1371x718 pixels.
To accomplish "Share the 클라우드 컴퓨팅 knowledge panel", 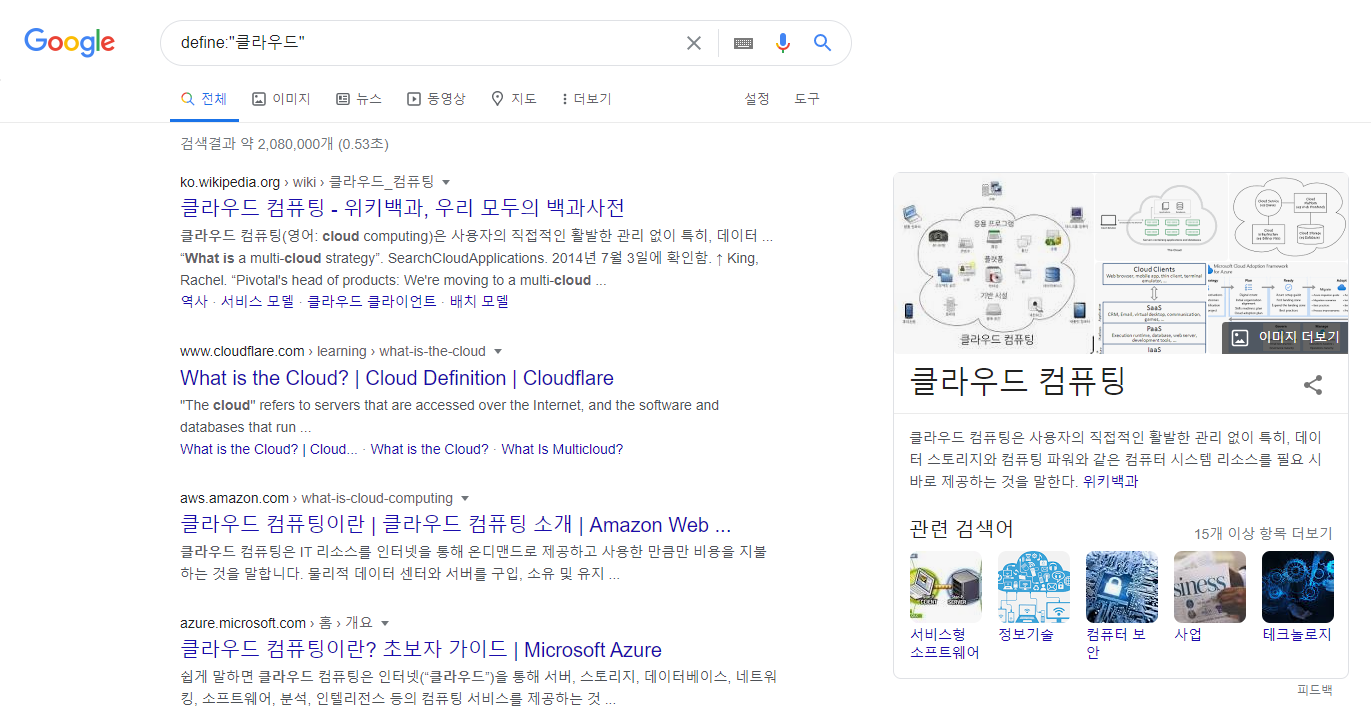I will [1313, 385].
